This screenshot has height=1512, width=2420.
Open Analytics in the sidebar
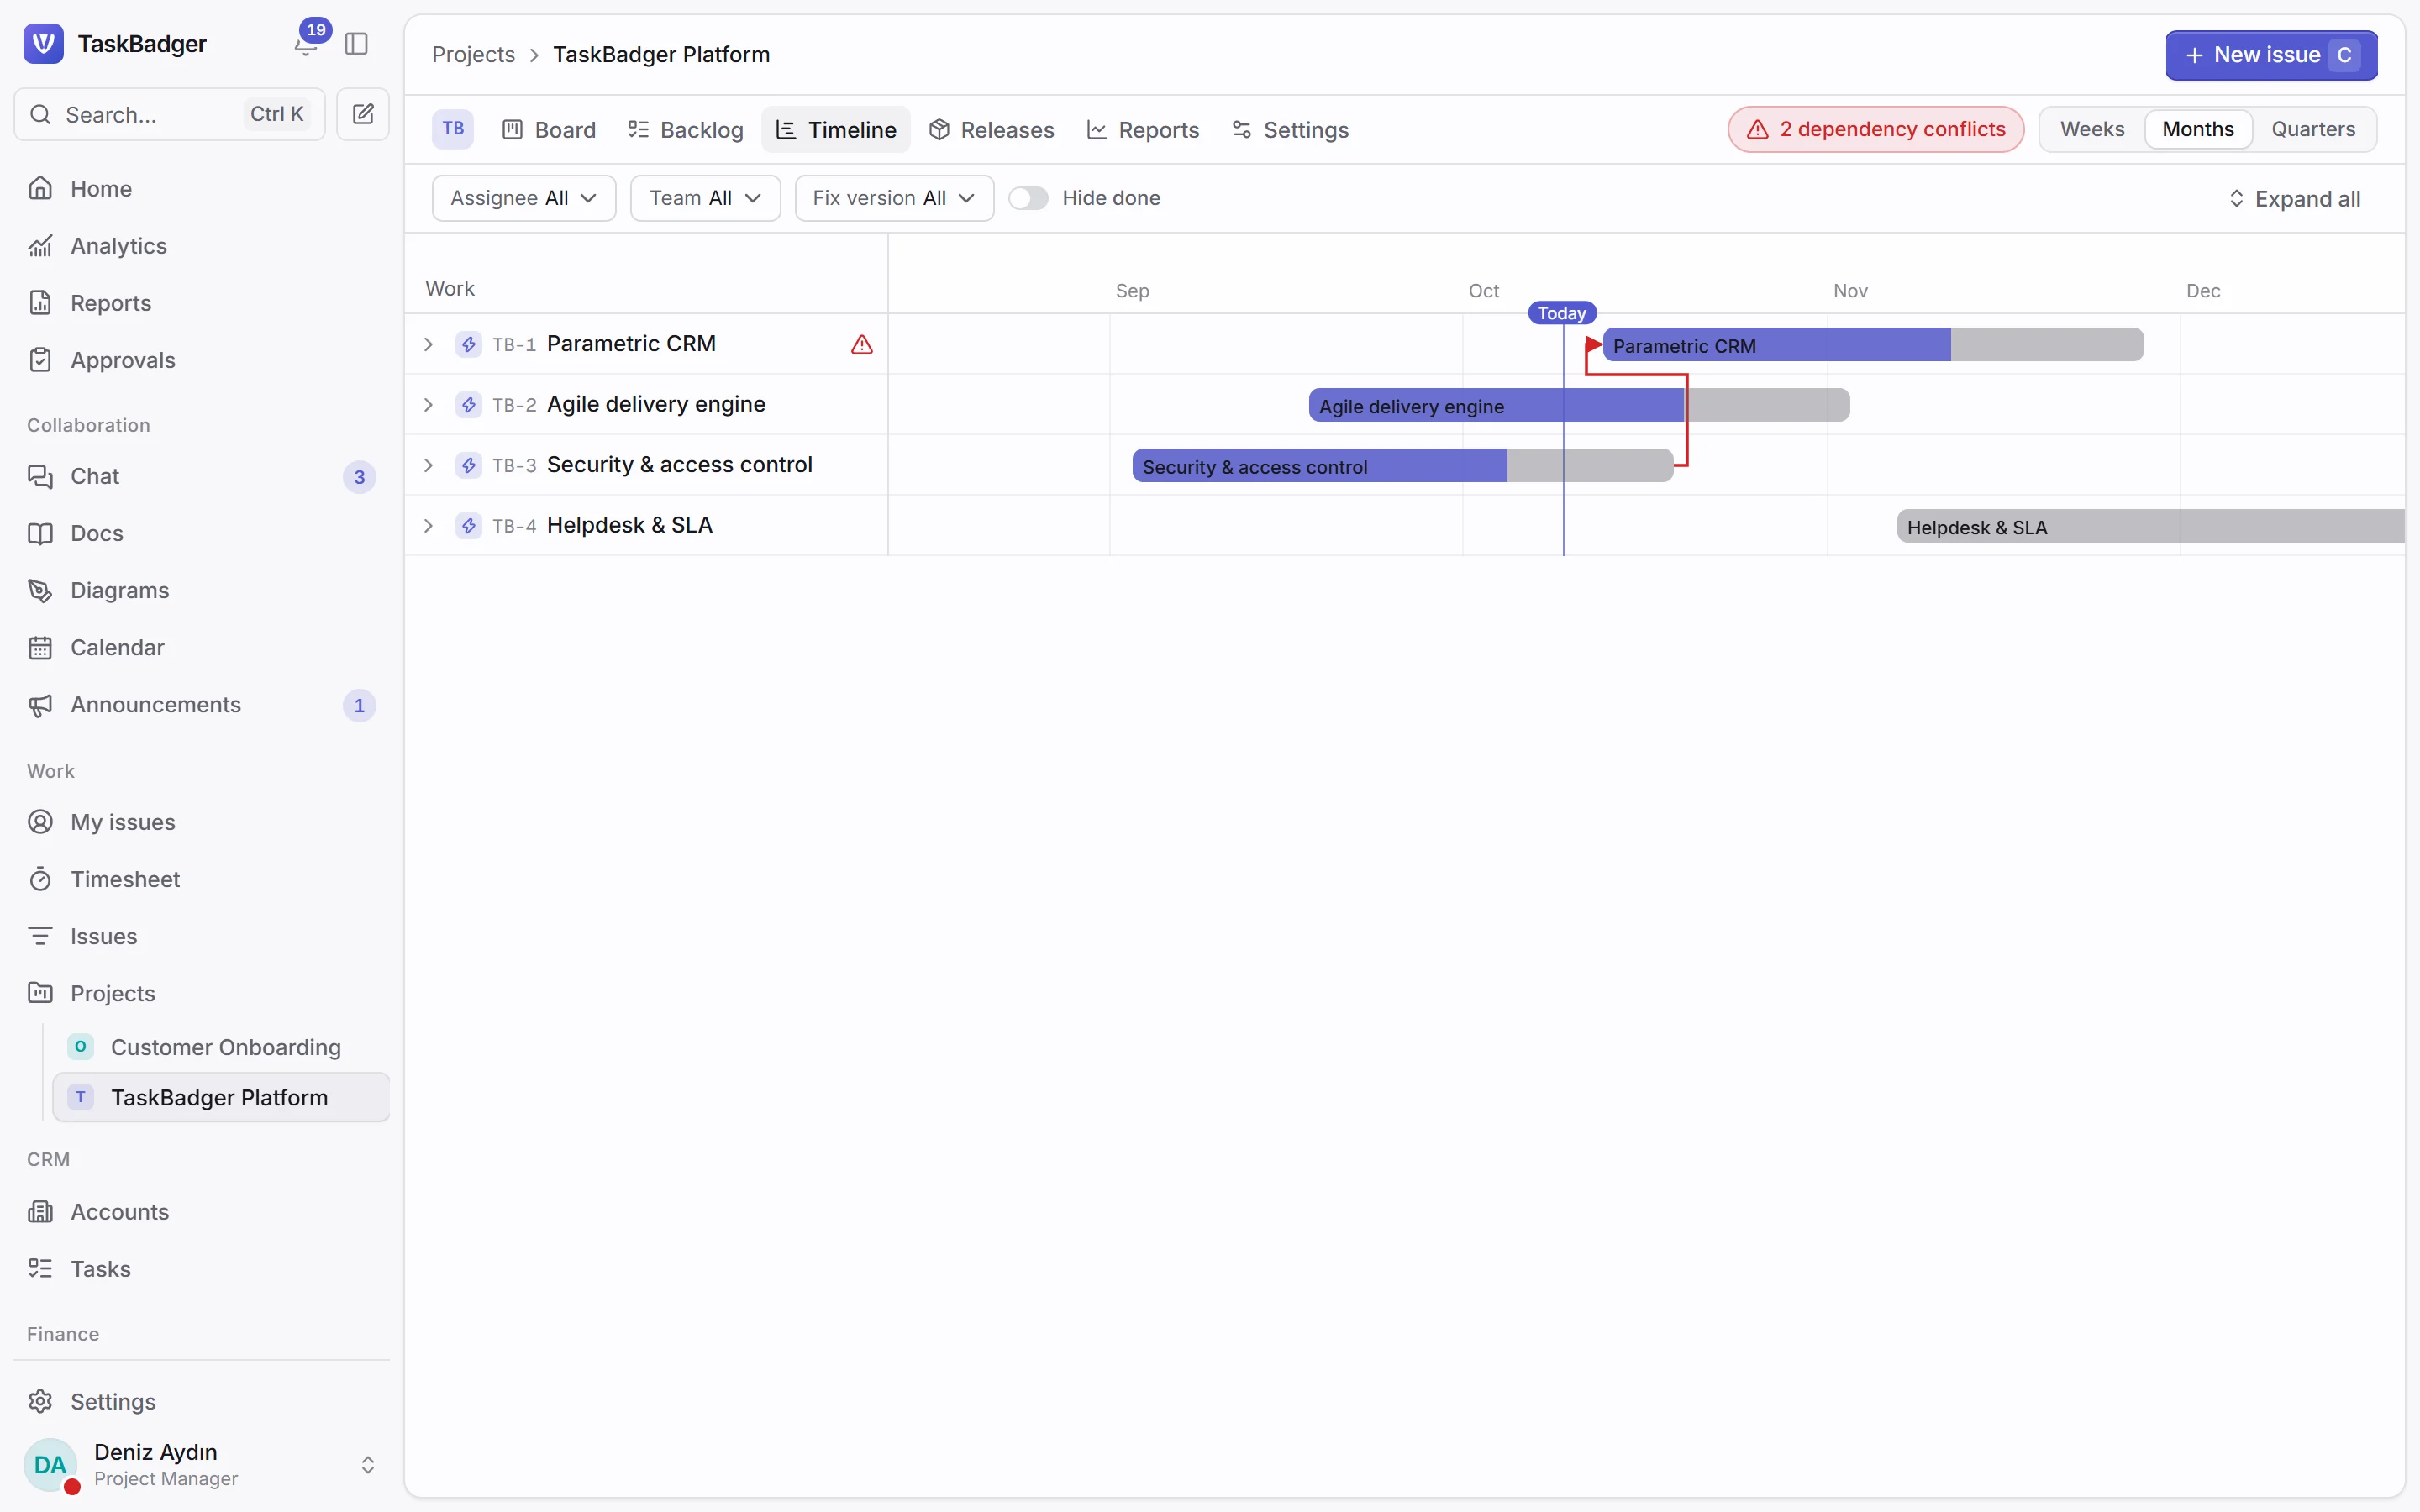pos(201,245)
